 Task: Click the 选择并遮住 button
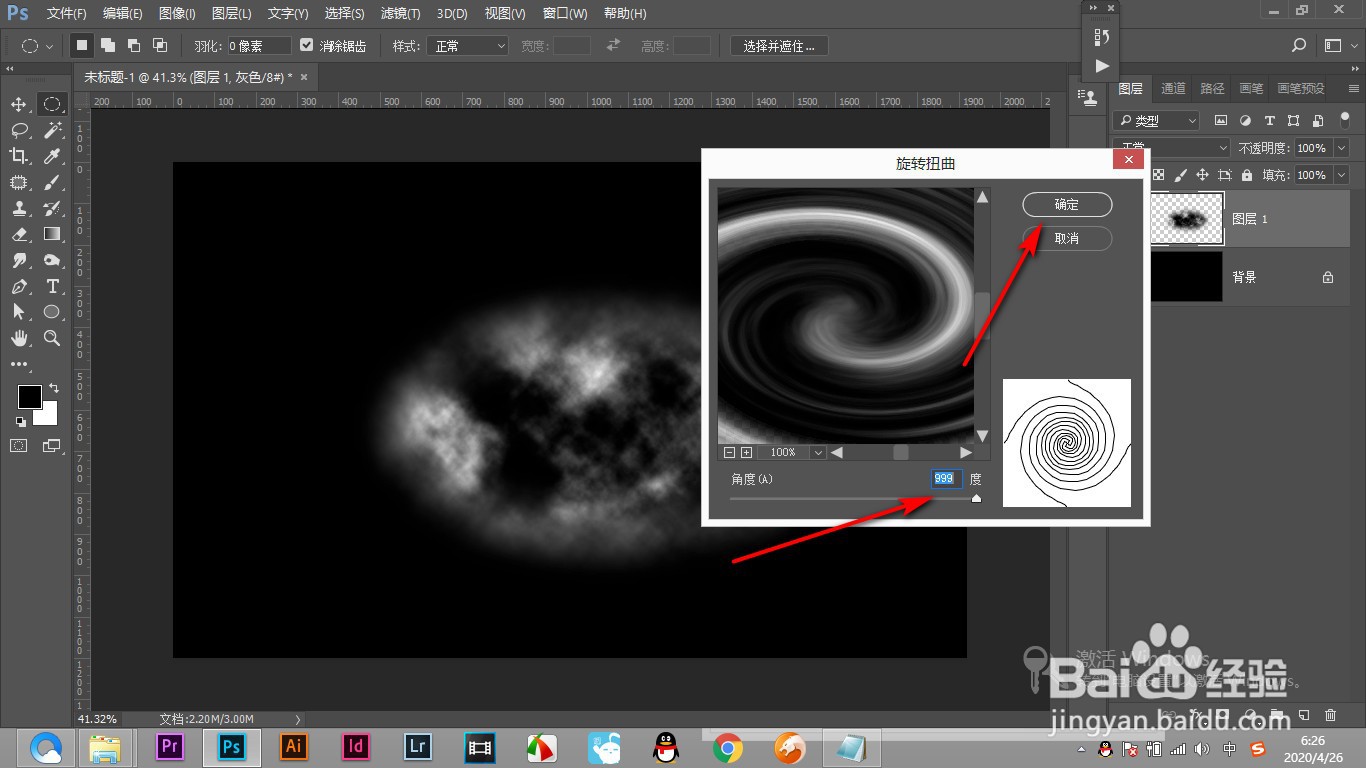click(778, 45)
